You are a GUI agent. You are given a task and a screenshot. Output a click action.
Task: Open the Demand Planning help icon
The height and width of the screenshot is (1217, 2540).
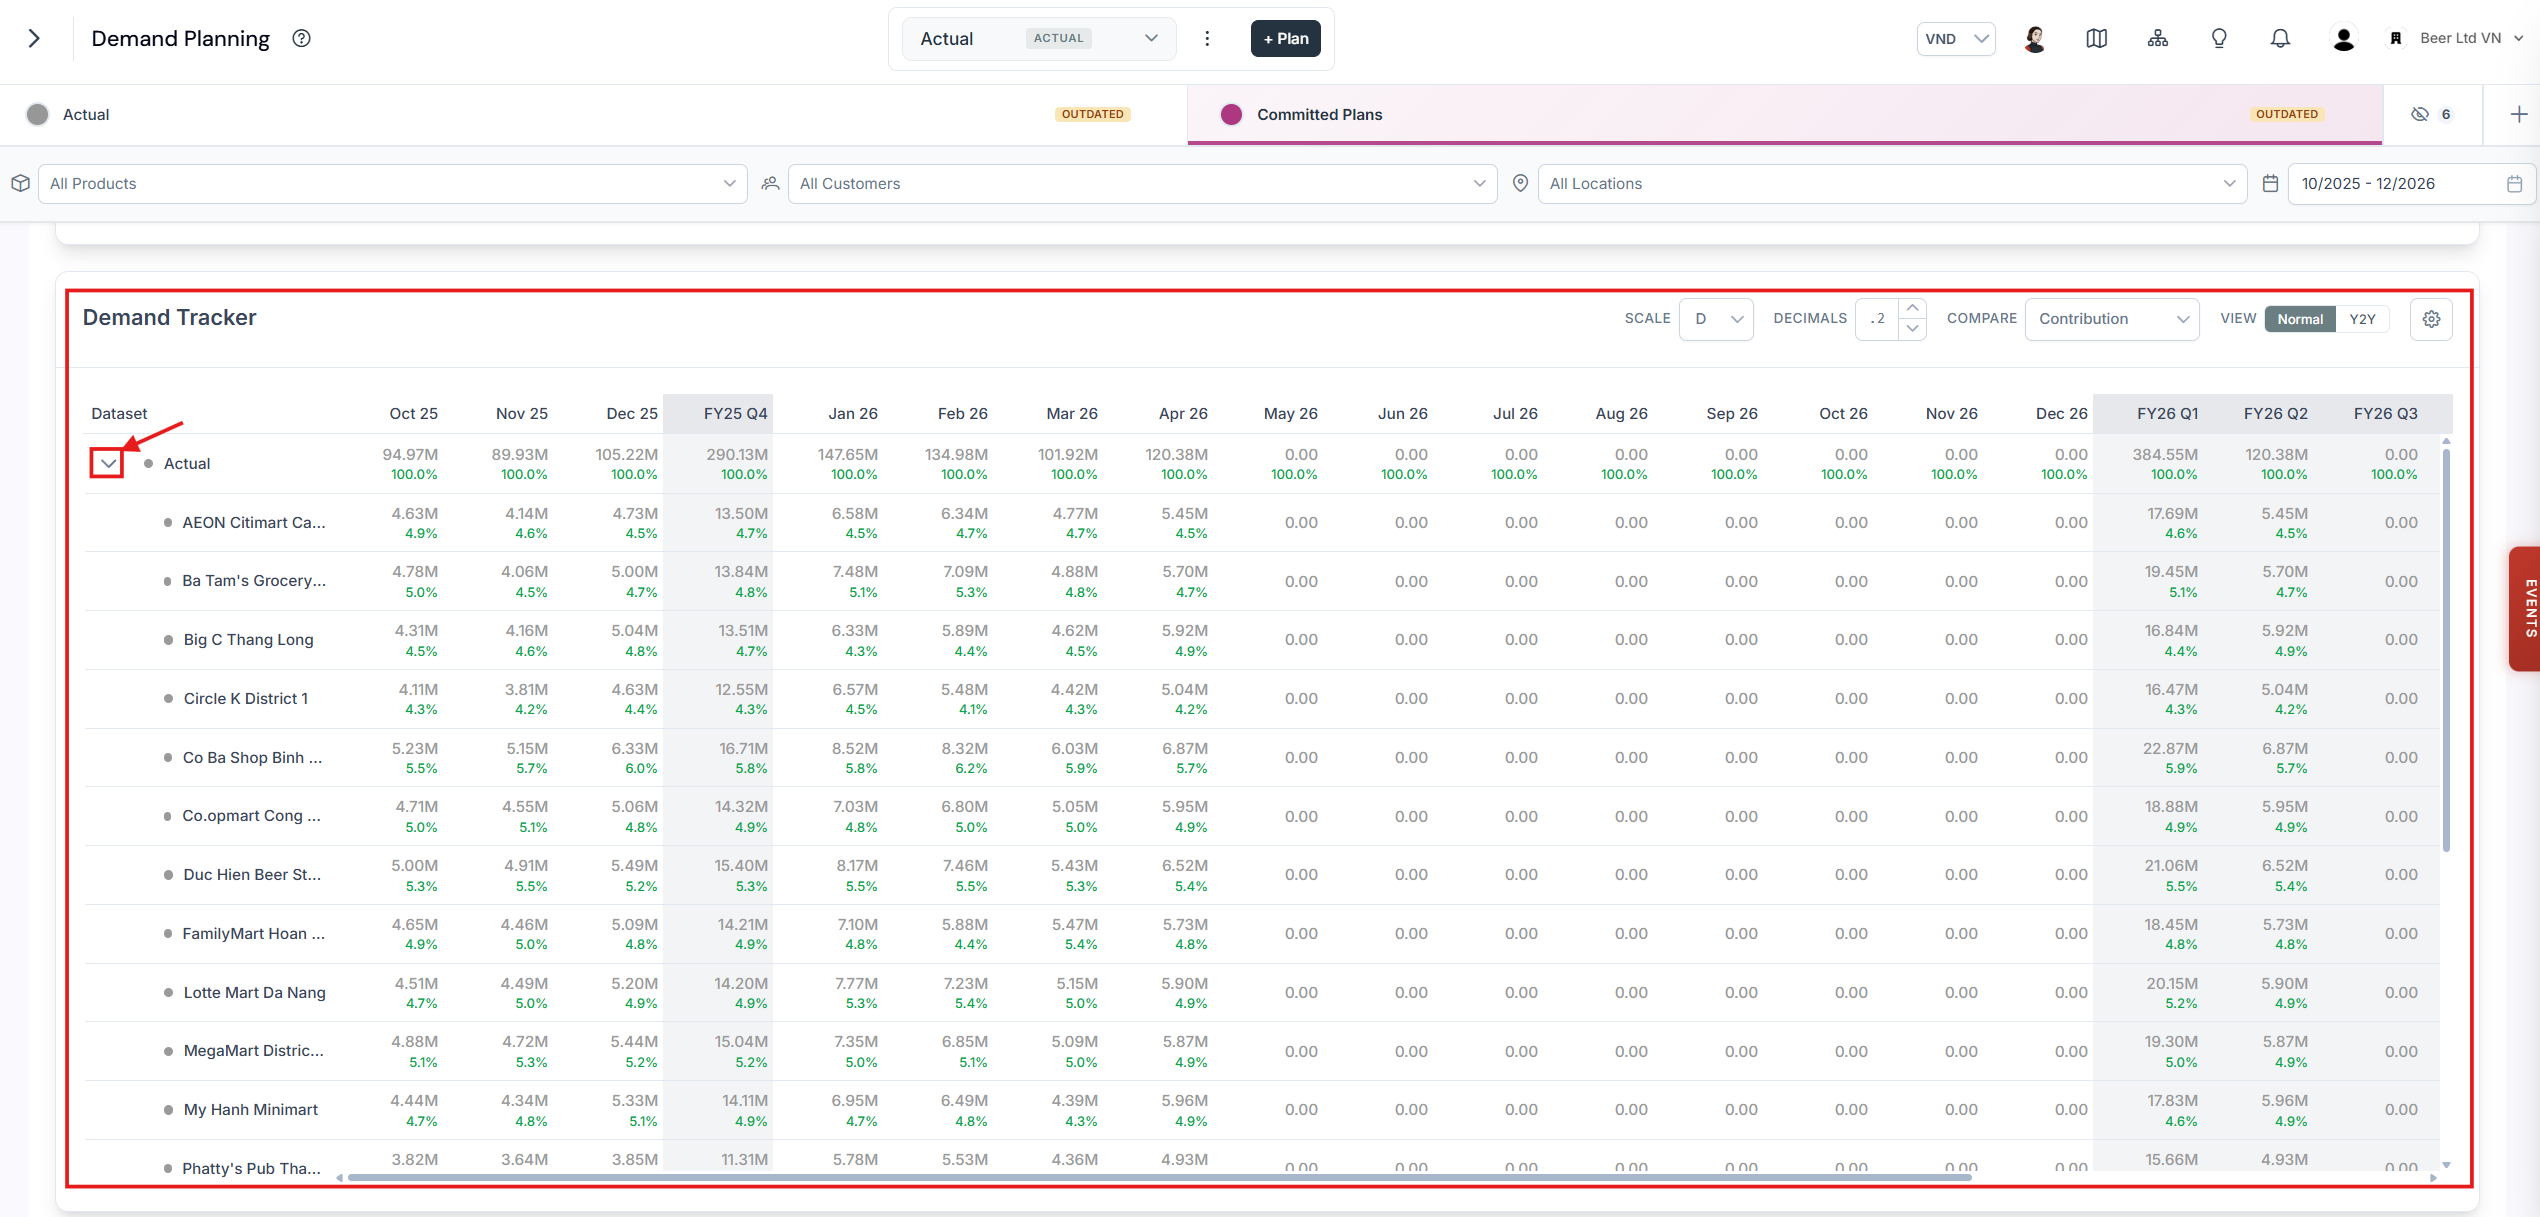point(301,38)
